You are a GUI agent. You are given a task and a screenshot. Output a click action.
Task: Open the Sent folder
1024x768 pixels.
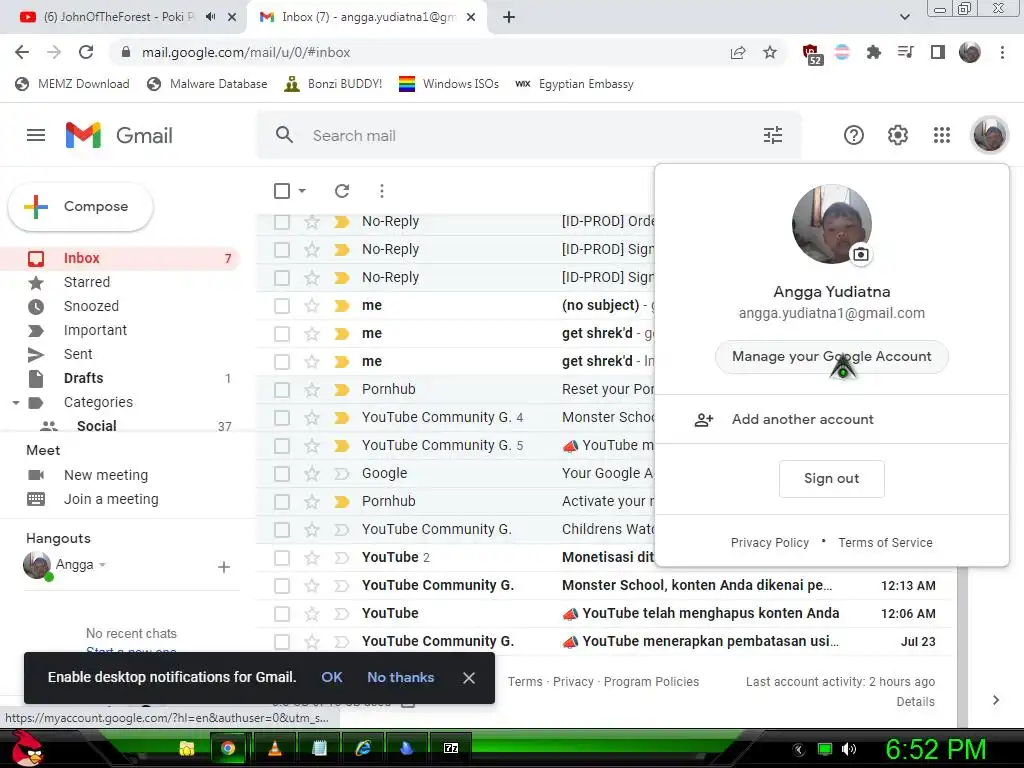(78, 354)
